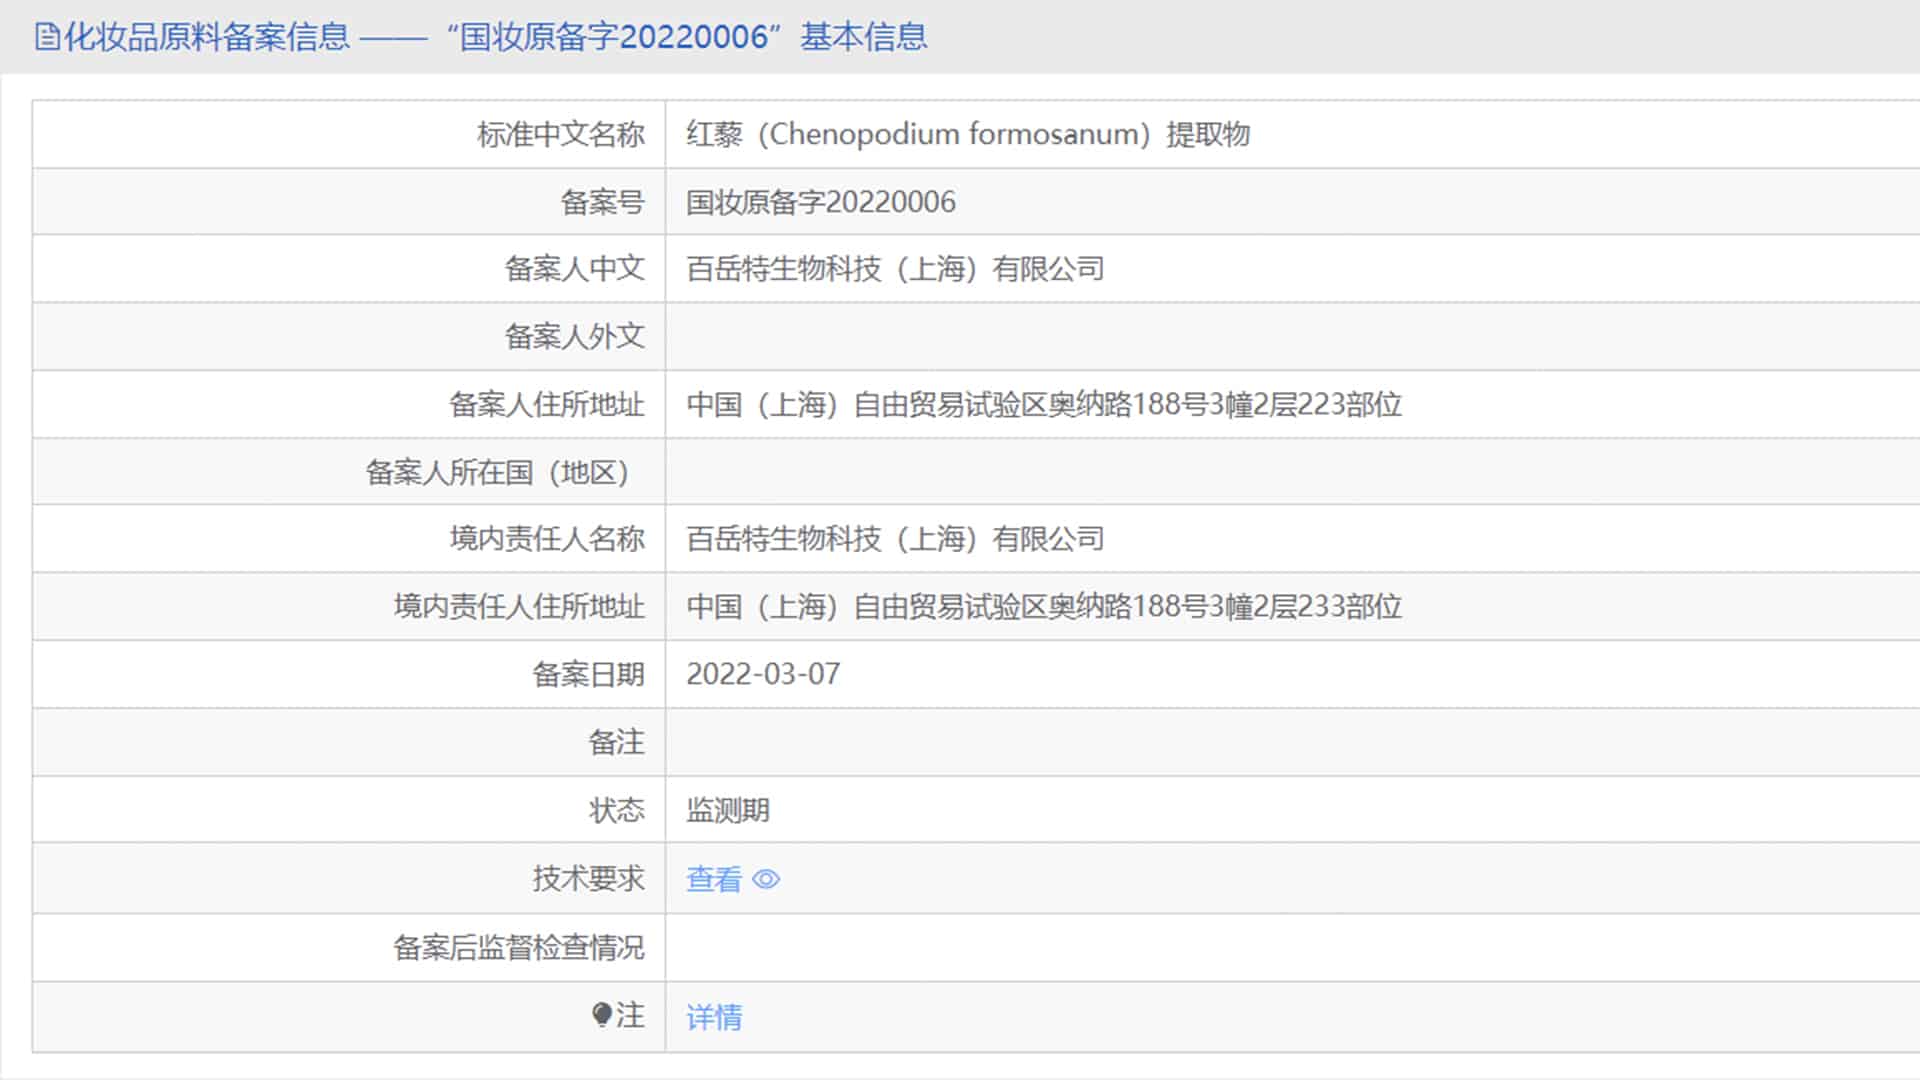Click the 备案后监督检查情况 label
The width and height of the screenshot is (1920, 1080).
click(518, 947)
